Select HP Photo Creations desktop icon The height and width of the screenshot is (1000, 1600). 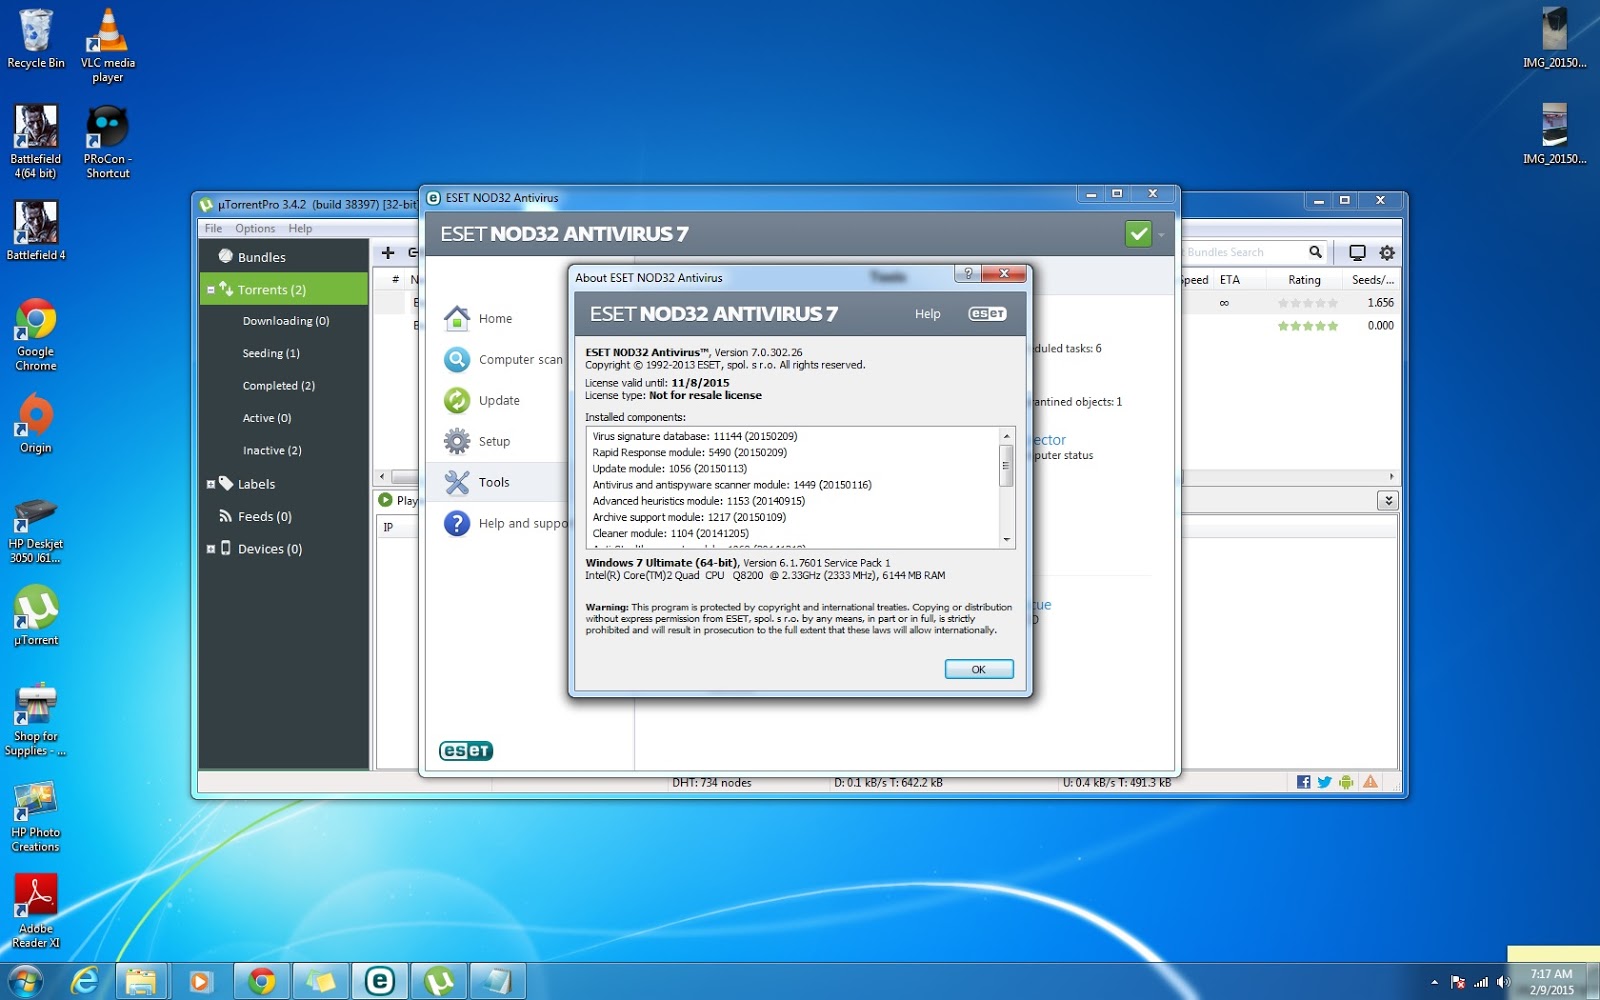click(36, 817)
